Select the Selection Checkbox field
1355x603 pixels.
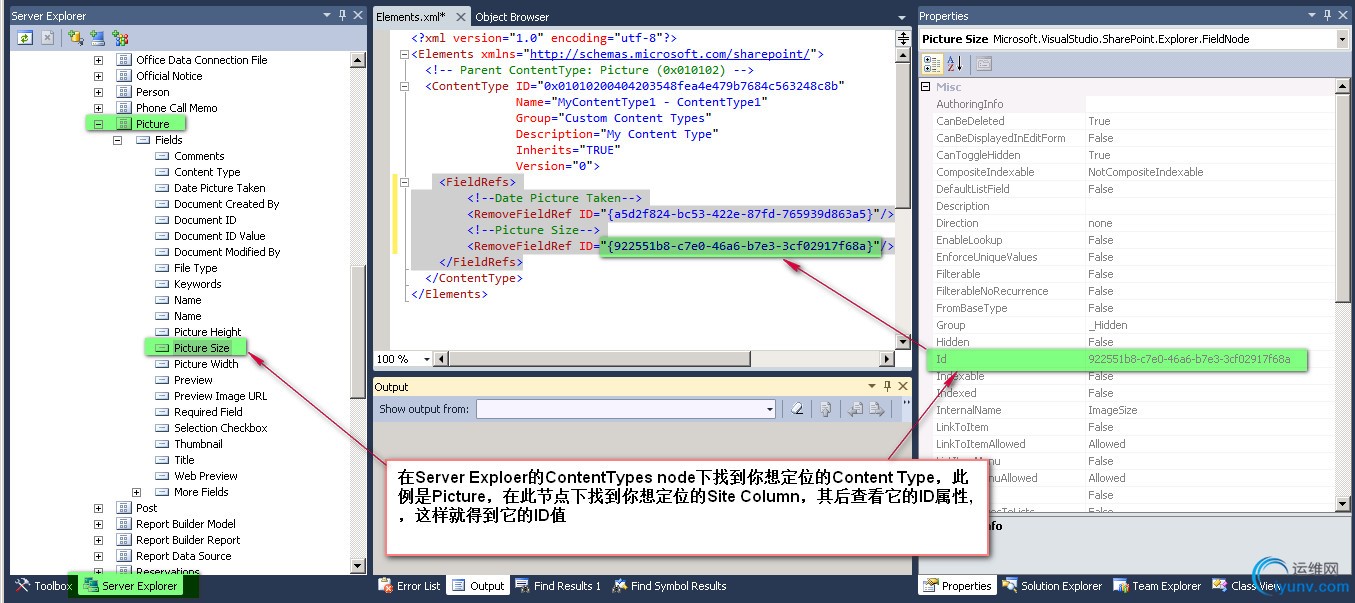tap(221, 428)
